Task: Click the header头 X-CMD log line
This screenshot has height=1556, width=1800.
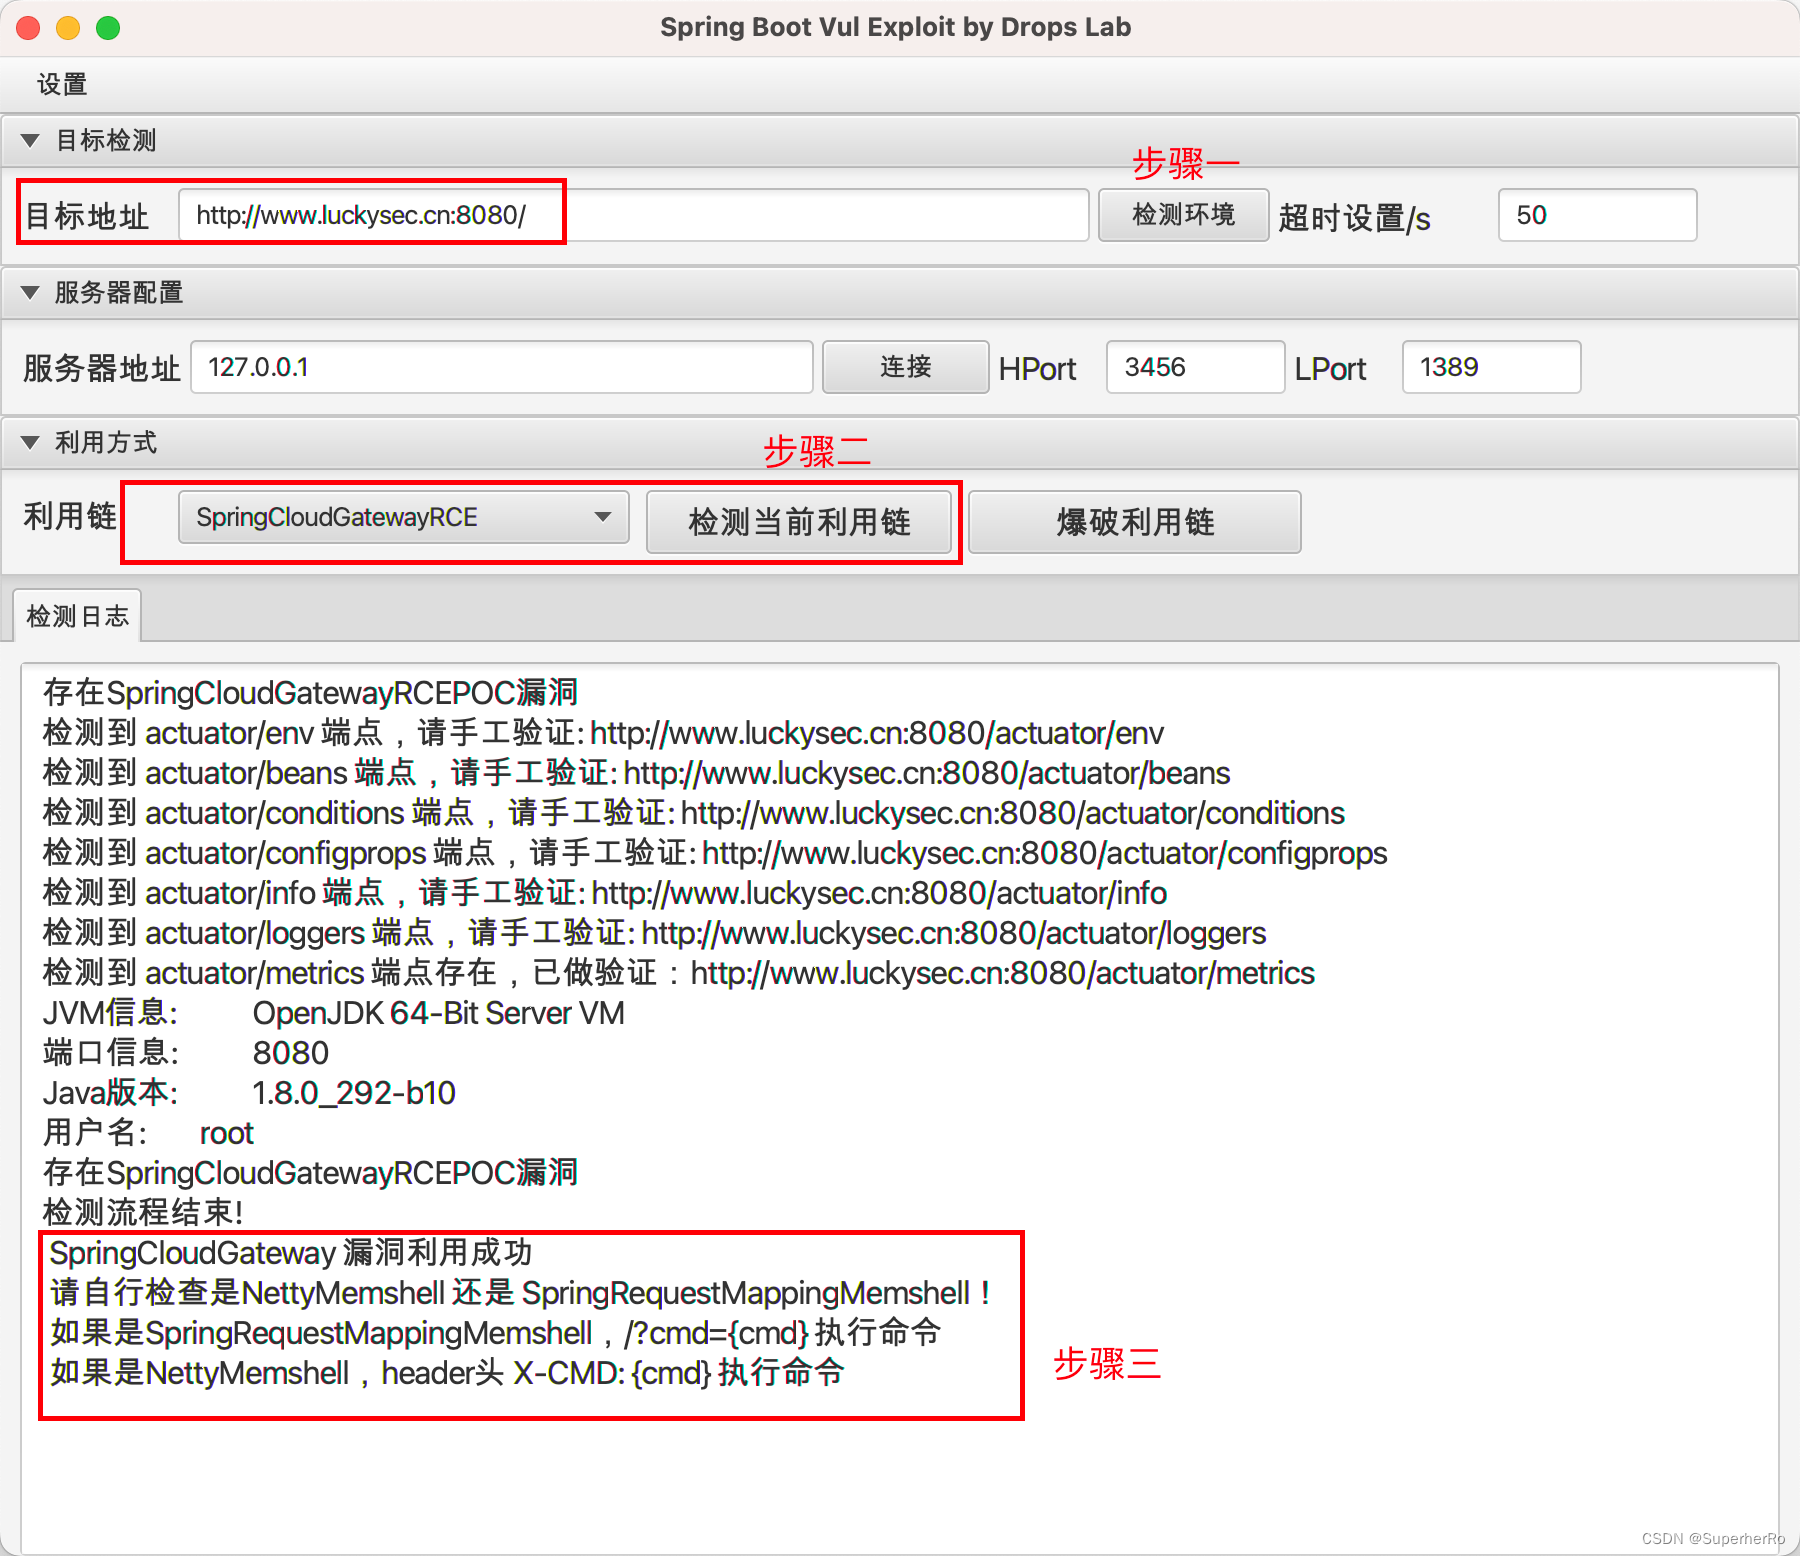Action: 448,1373
